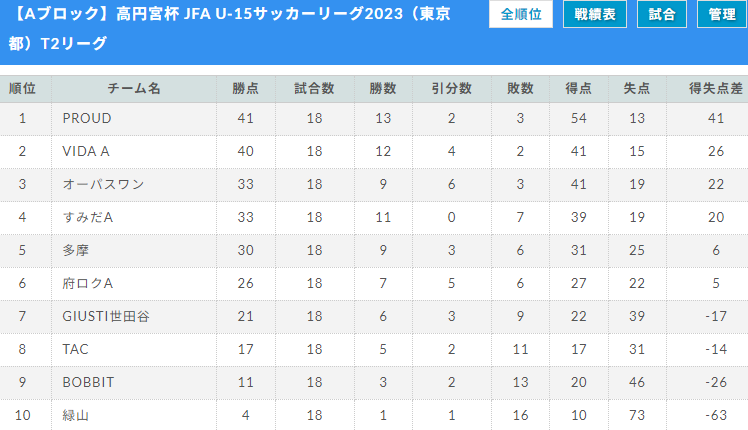The width and height of the screenshot is (748, 430).
Task: Click the 多摩 team name
Action: pos(75,250)
